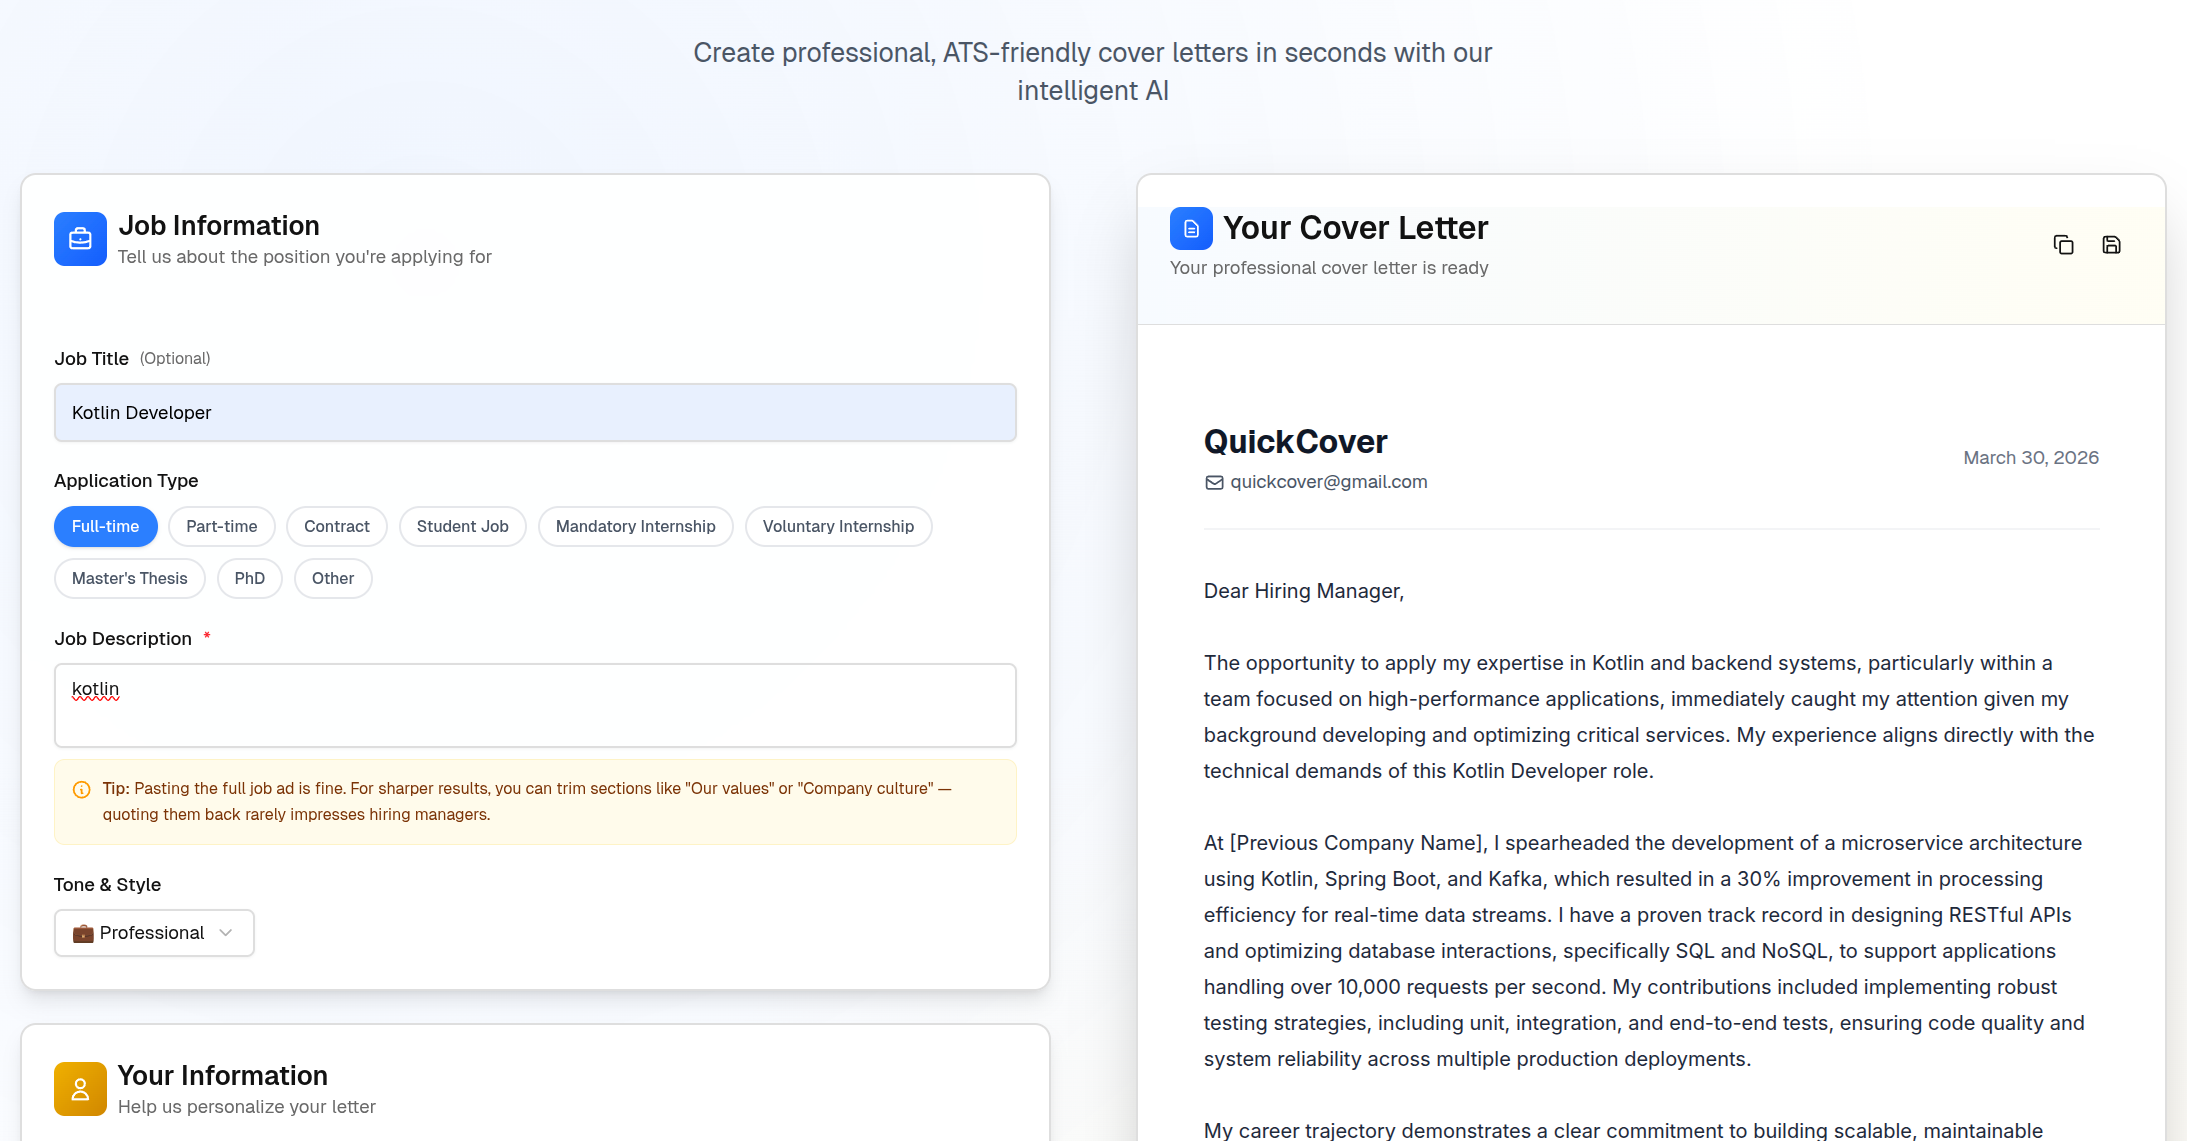Select Mandatory Internship type
The height and width of the screenshot is (1141, 2187).
635,527
